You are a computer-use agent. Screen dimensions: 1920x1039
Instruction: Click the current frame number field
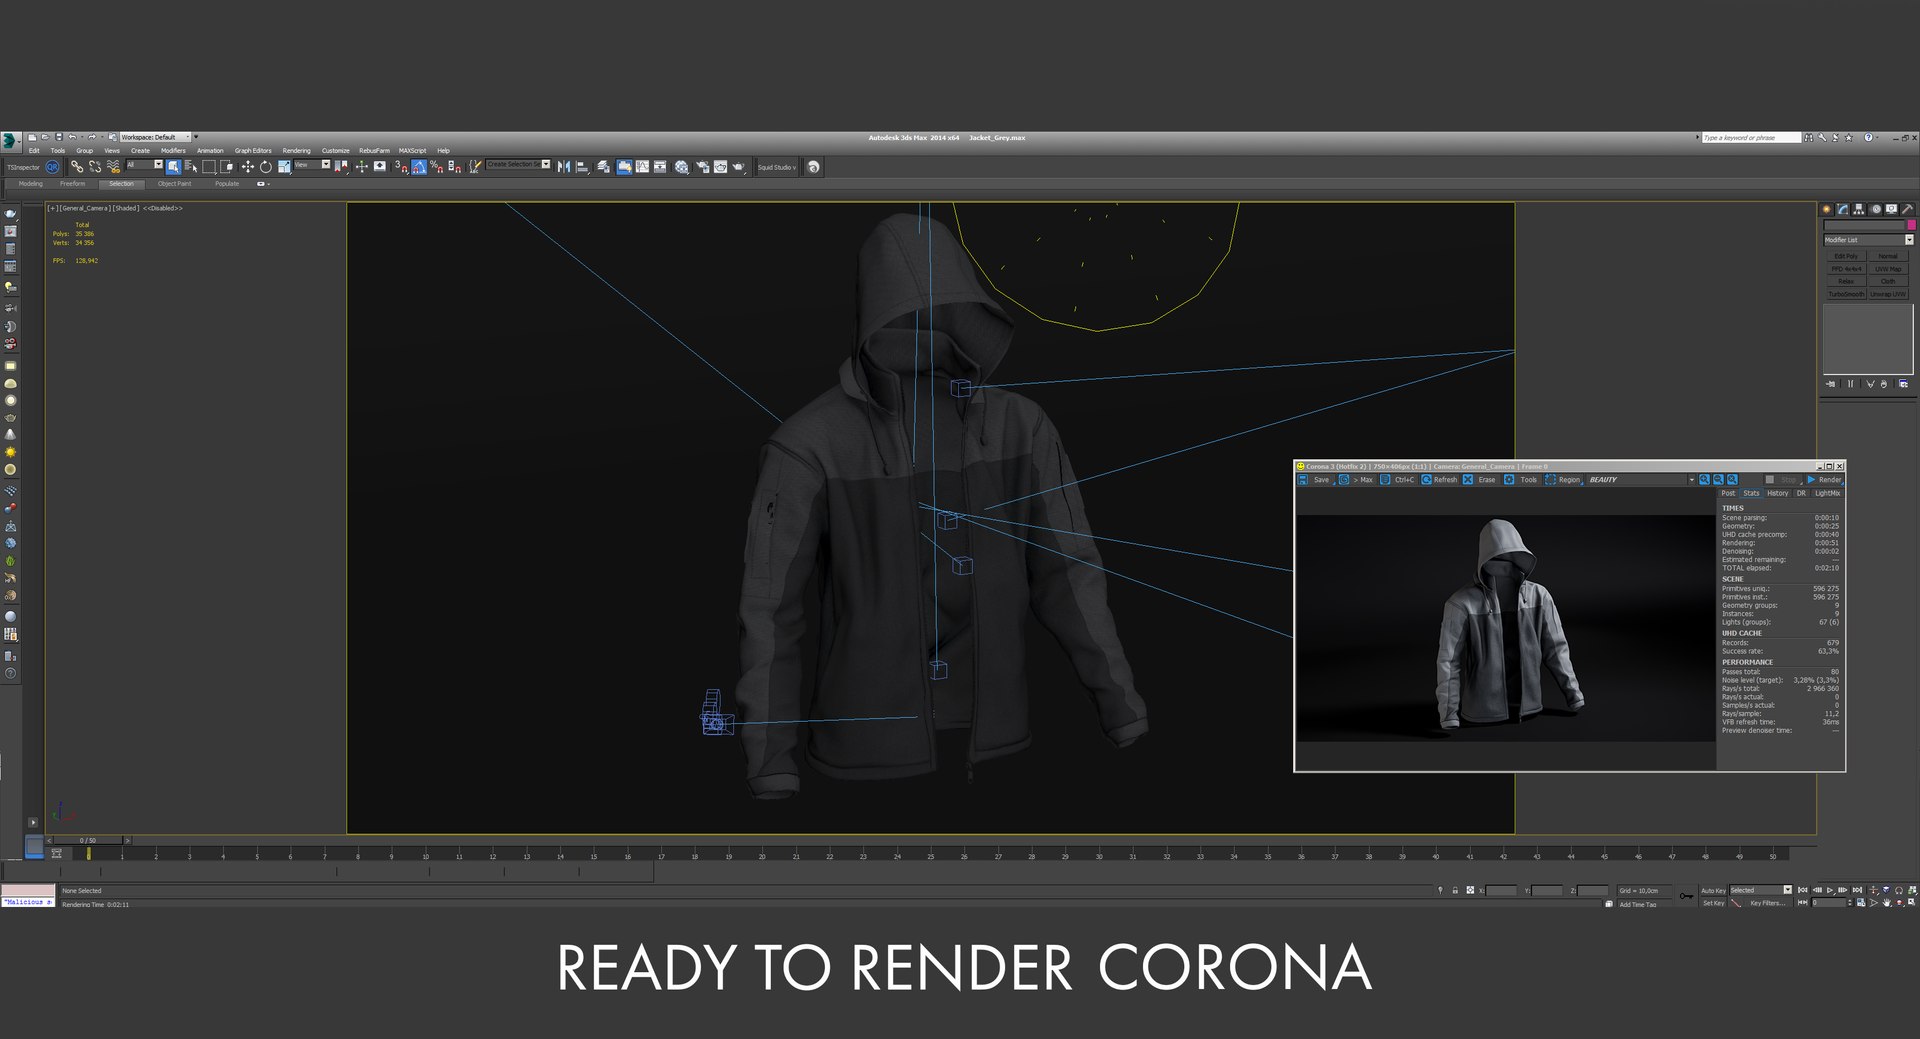point(1828,903)
